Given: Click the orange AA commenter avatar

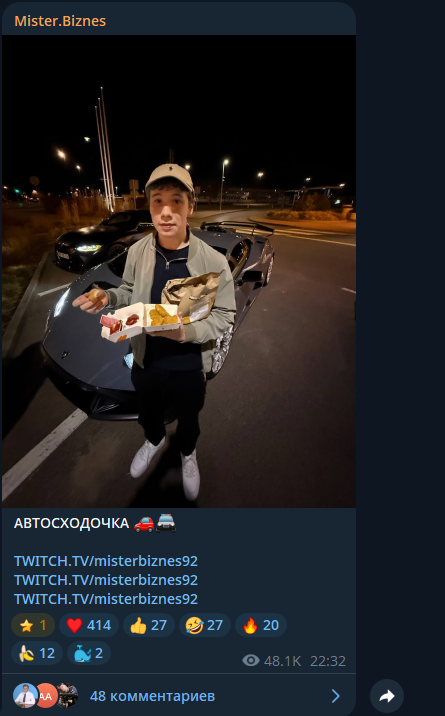Looking at the screenshot, I should point(46,695).
